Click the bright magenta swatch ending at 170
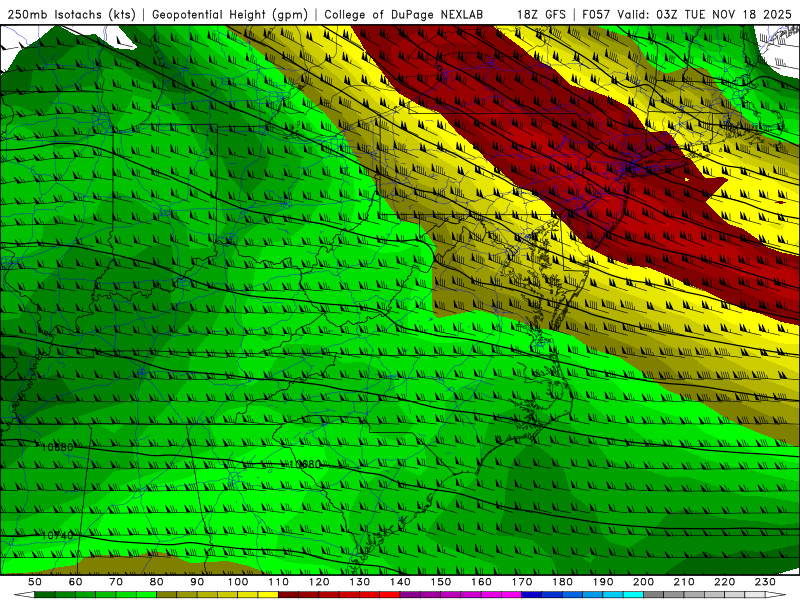This screenshot has height=600, width=800. pyautogui.click(x=511, y=595)
